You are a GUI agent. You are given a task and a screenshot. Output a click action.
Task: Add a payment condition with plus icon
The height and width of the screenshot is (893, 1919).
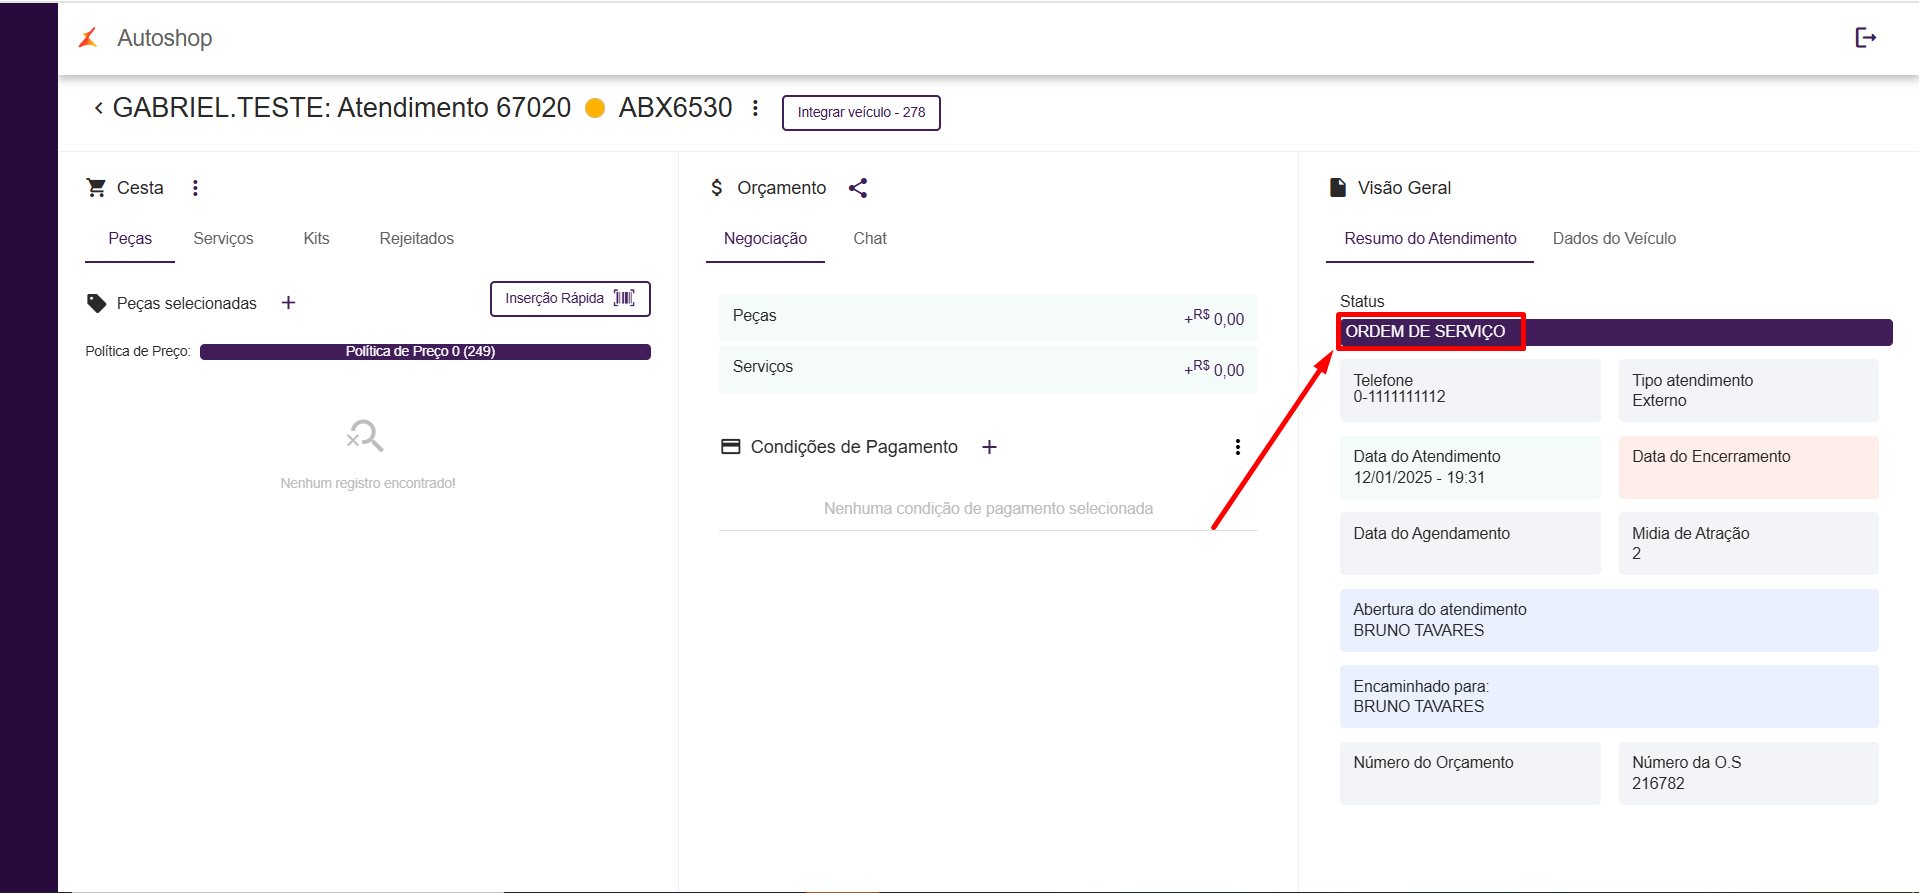pyautogui.click(x=989, y=447)
